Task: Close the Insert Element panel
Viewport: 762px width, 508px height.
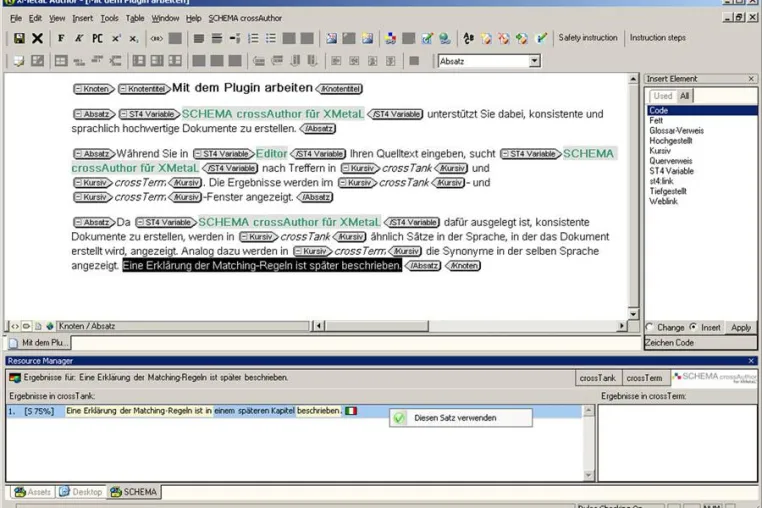Action: pos(751,78)
